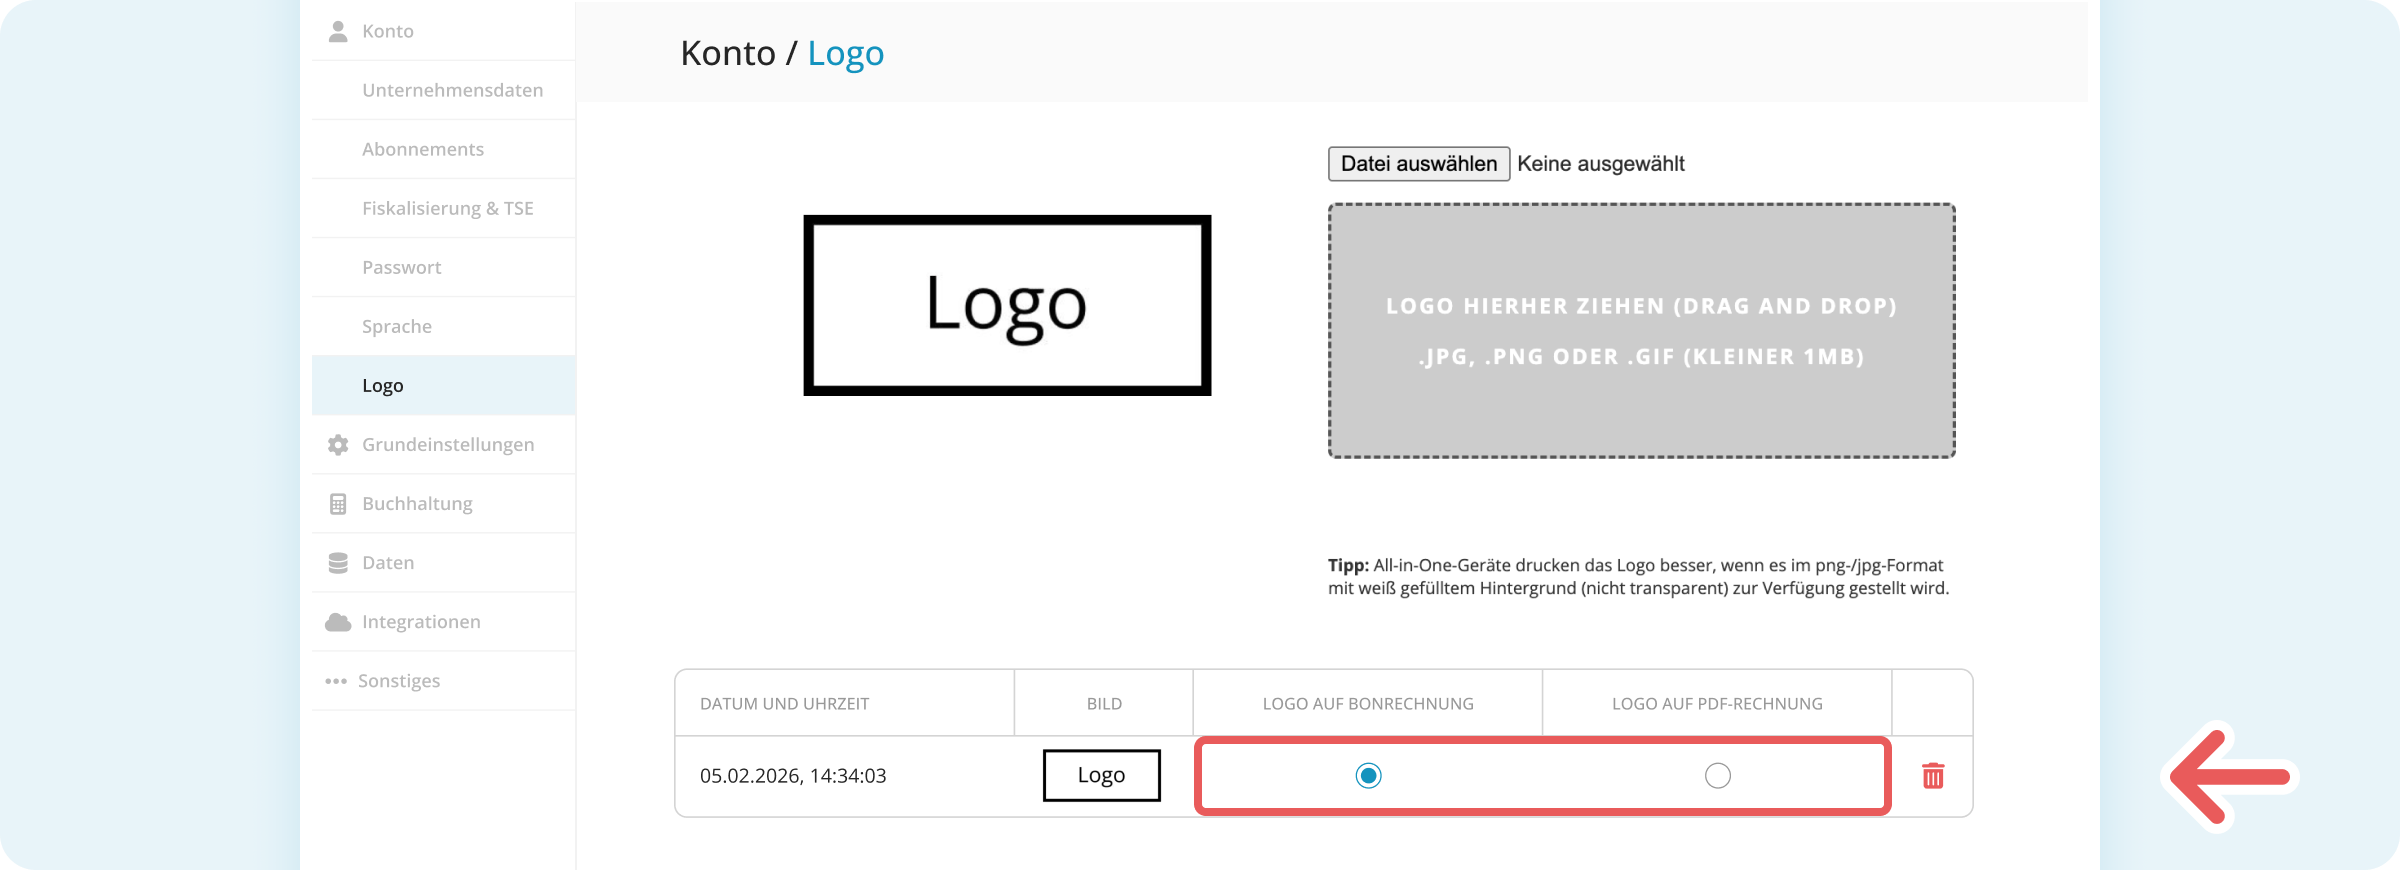Open the Unternehmensdaten menu item

click(x=452, y=90)
